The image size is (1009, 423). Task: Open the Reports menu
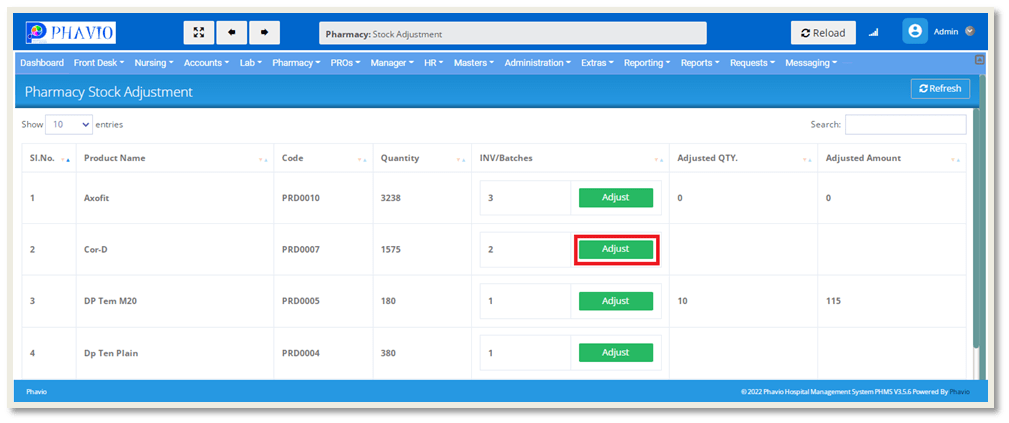pos(700,62)
